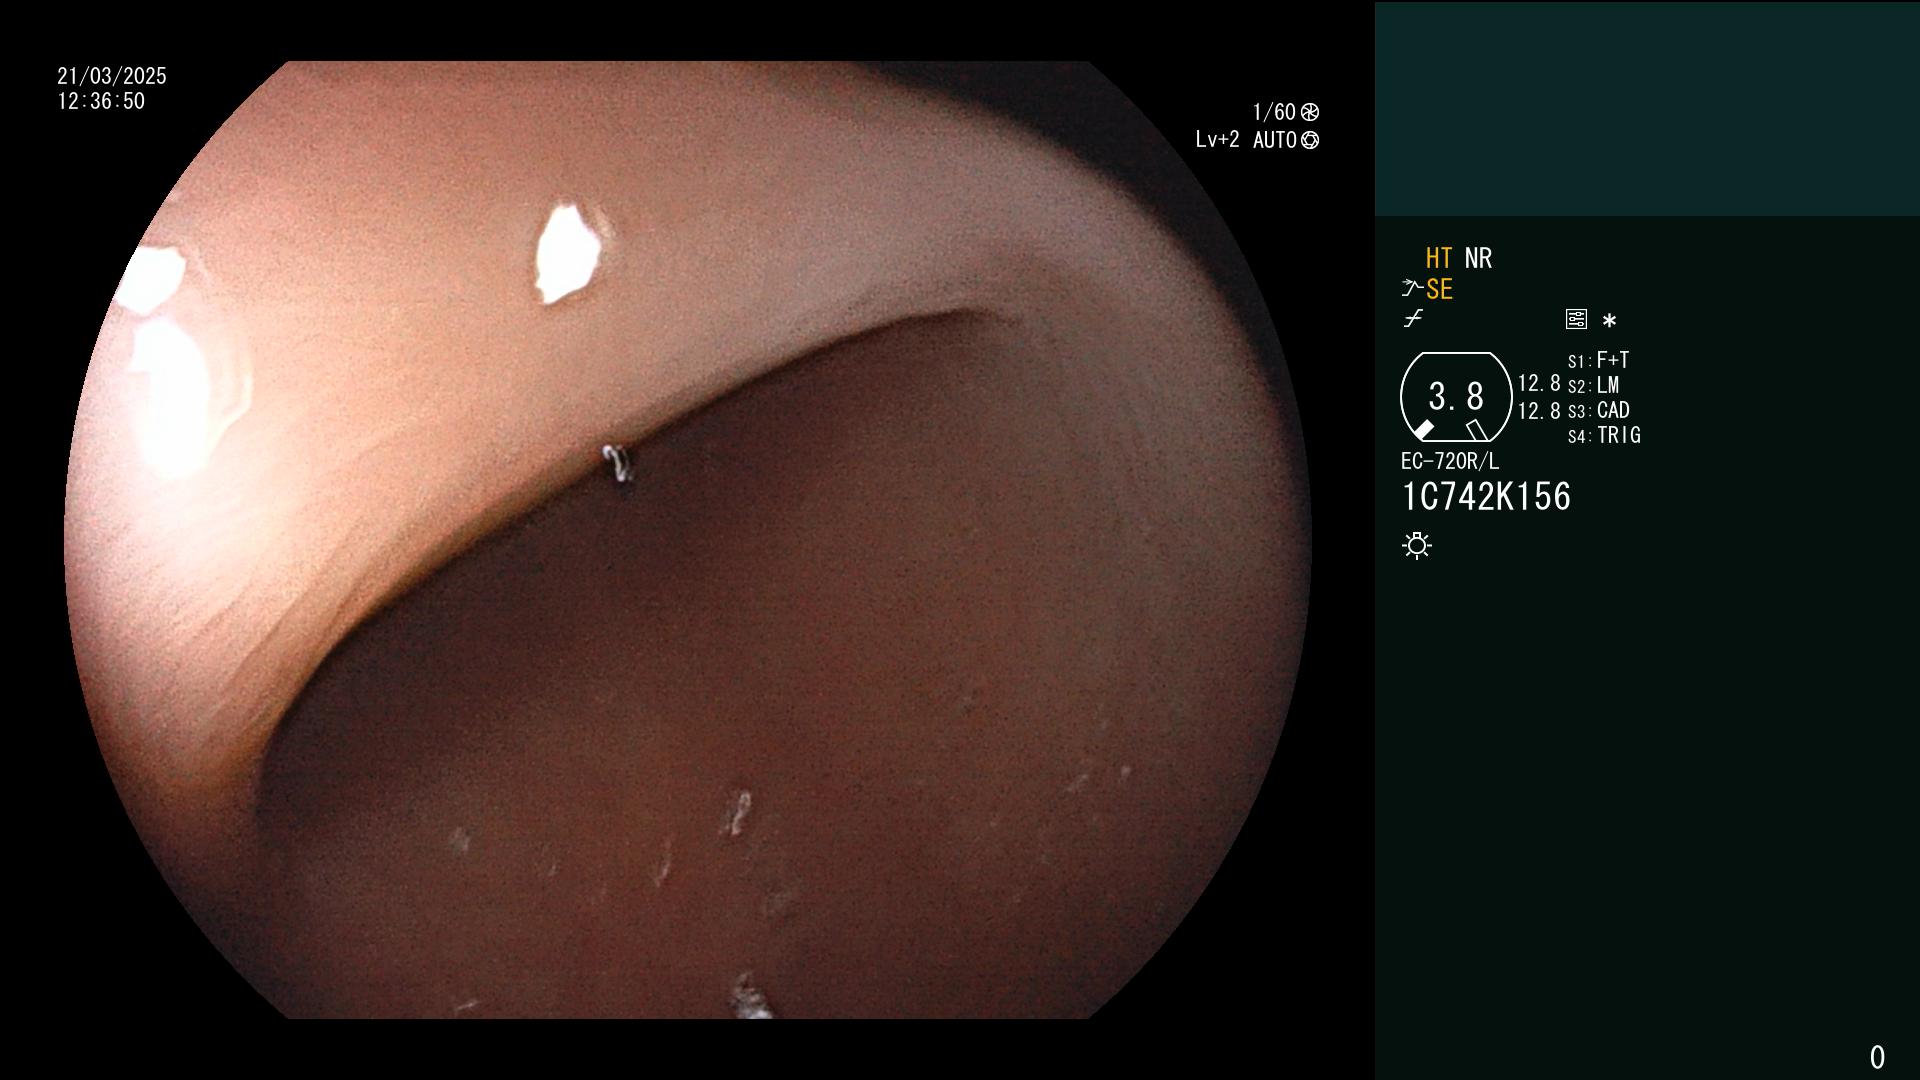Click the serial number 1C742K156
Screen dimensions: 1920x1080
(x=1486, y=497)
